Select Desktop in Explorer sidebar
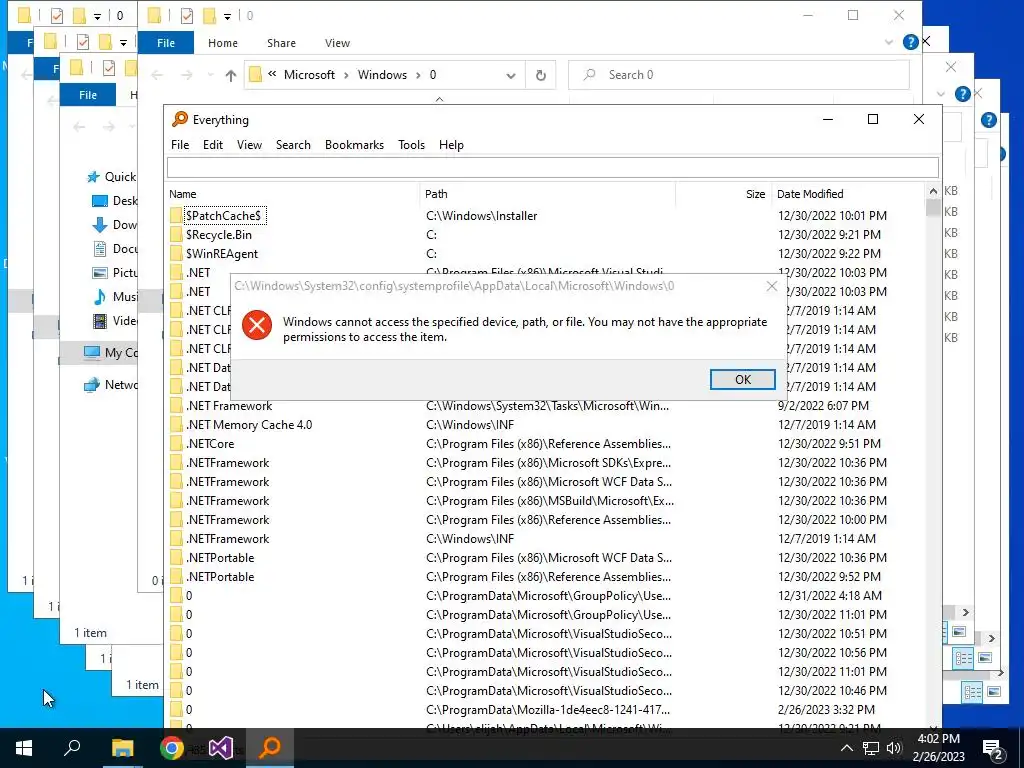 [x=115, y=201]
